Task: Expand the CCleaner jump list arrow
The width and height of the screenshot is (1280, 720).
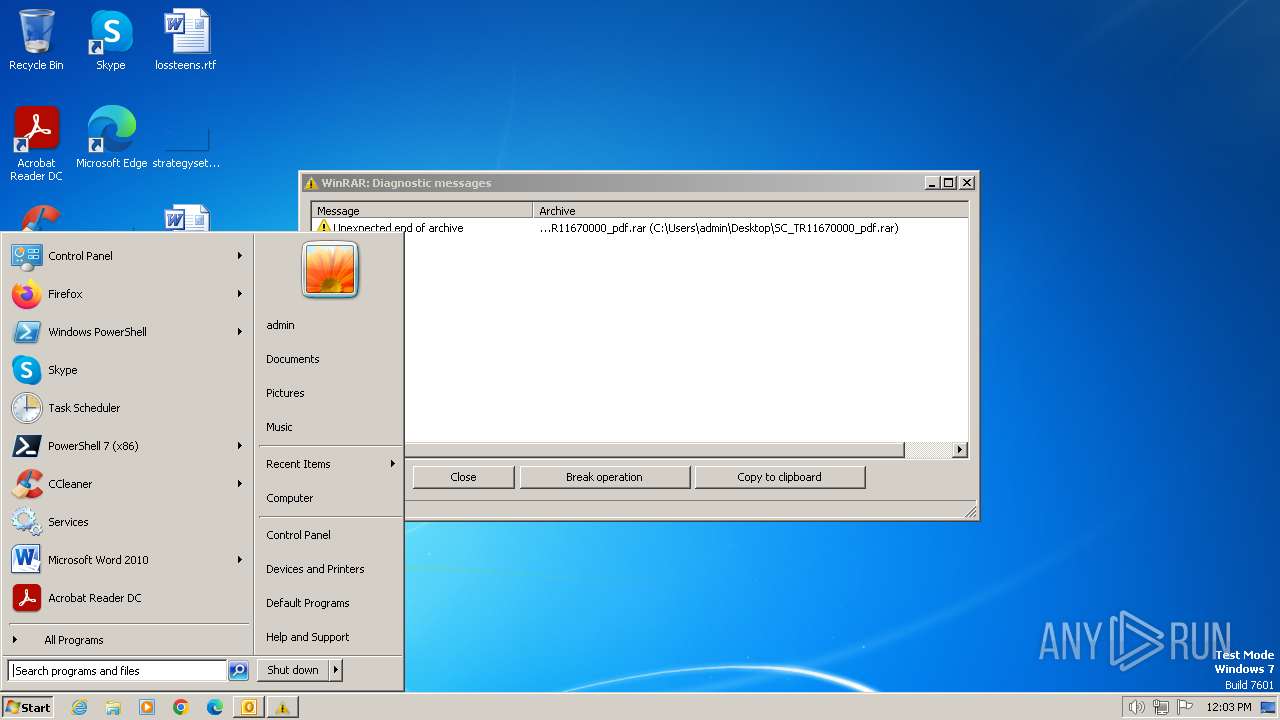Action: tap(240, 484)
